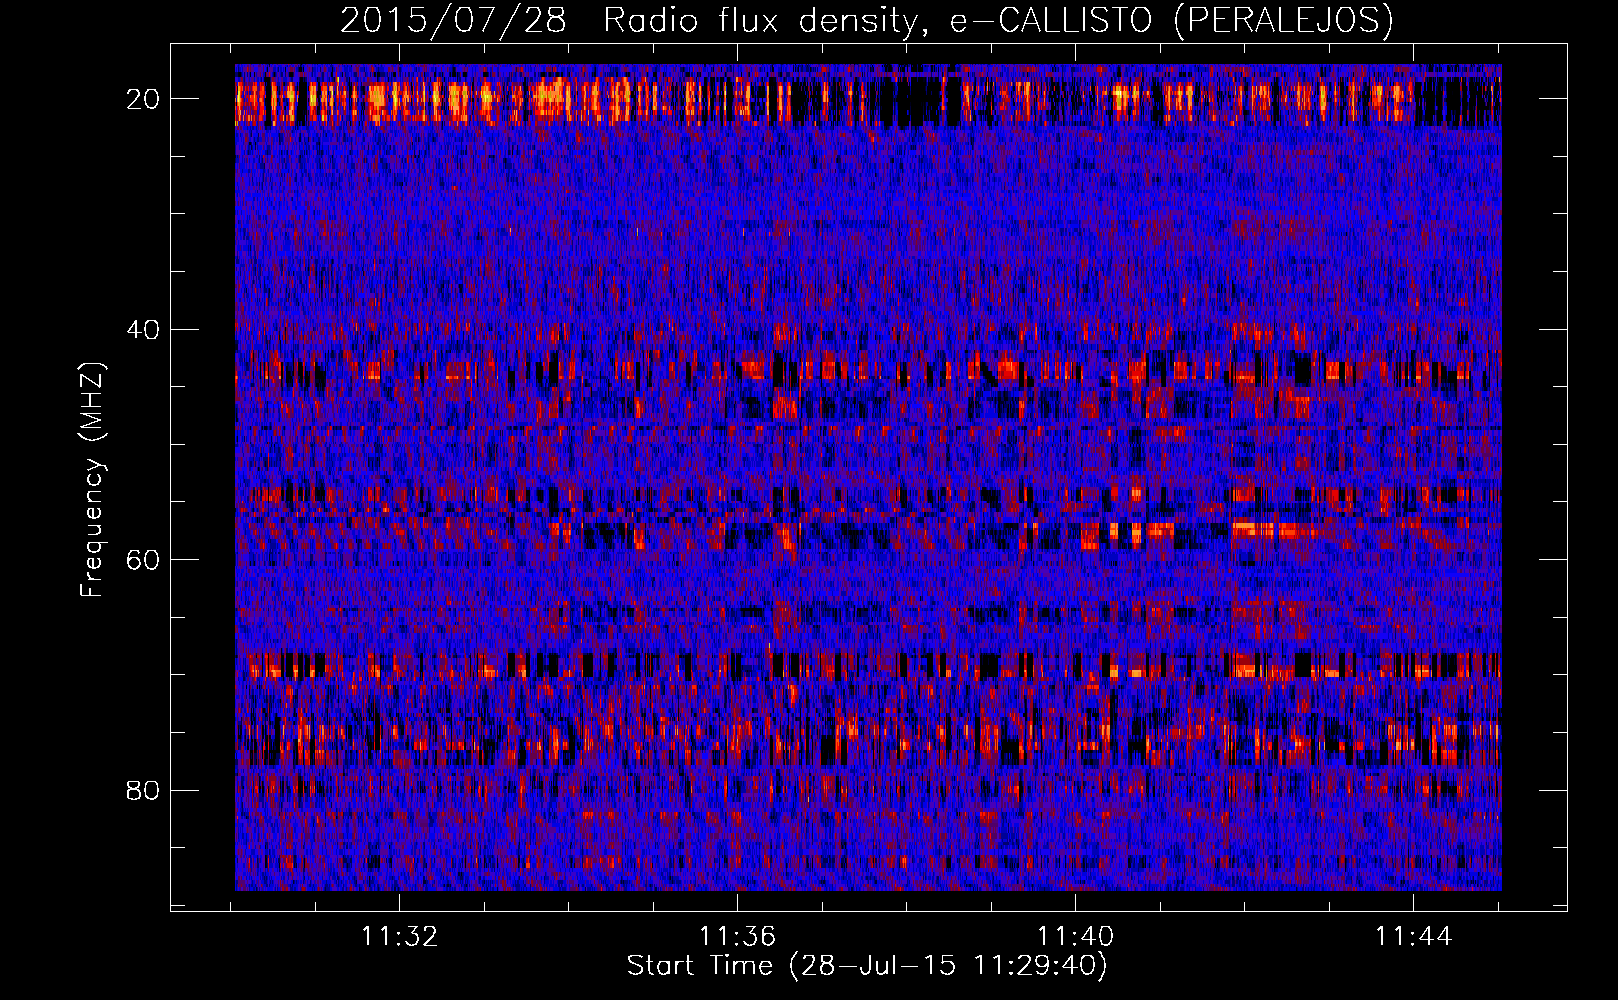The width and height of the screenshot is (1618, 1000).
Task: Click the time tick label '11:32'
Action: pos(399,936)
